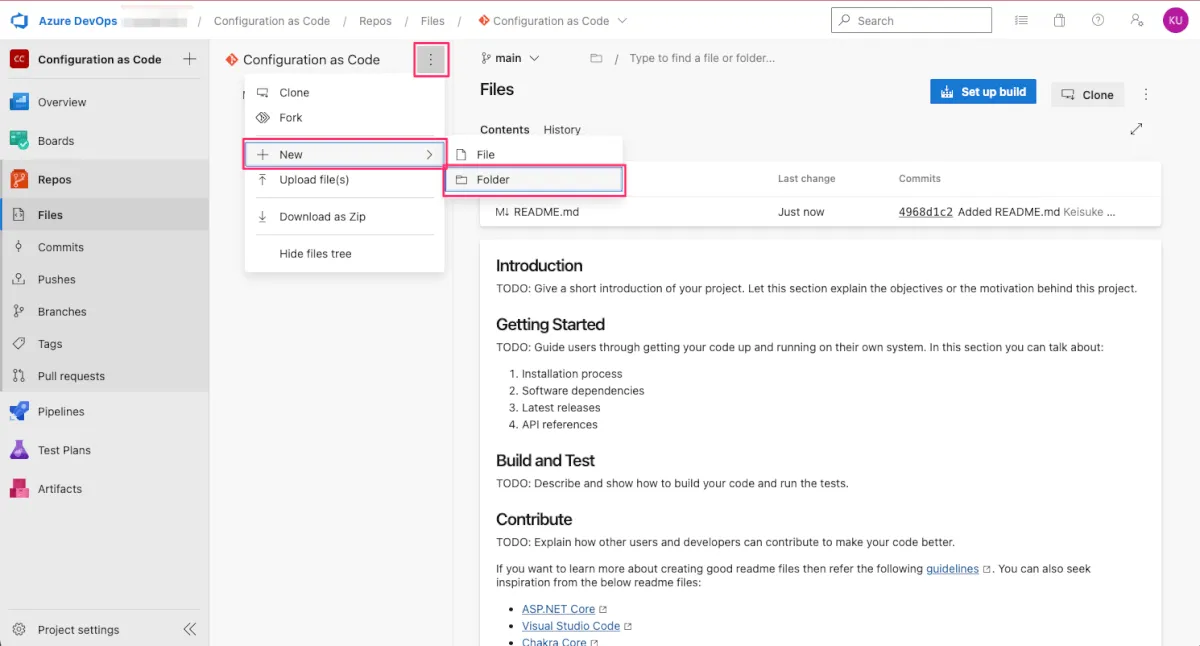Go to Test Plans in sidebar
The height and width of the screenshot is (646, 1200).
point(64,450)
